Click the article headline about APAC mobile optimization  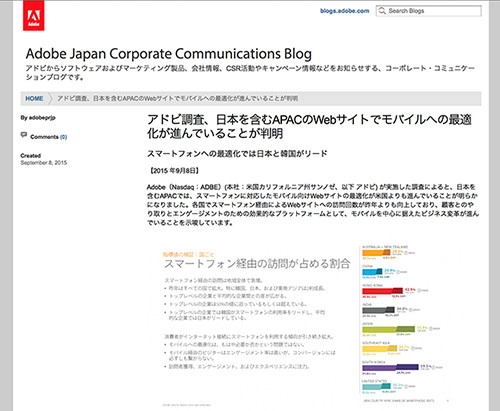click(x=309, y=126)
